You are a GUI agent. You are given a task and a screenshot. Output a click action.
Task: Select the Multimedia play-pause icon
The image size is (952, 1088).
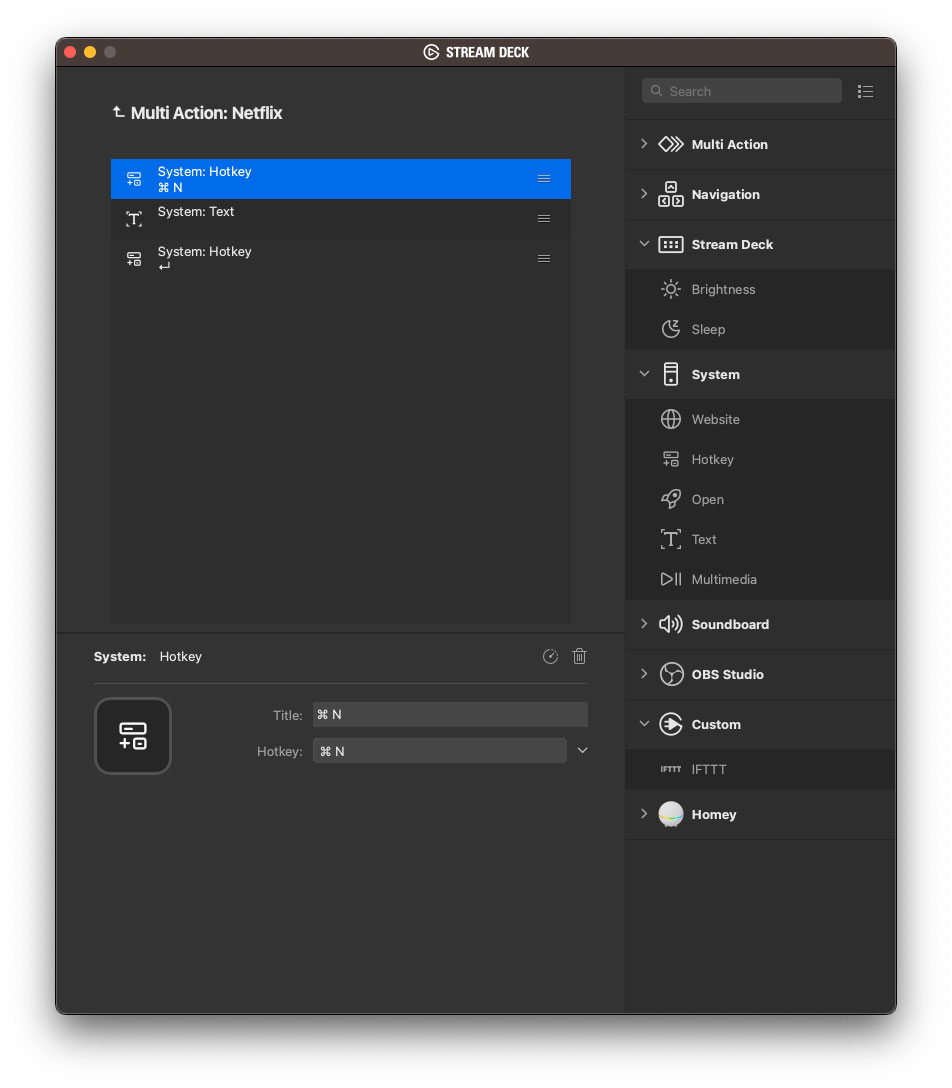670,579
